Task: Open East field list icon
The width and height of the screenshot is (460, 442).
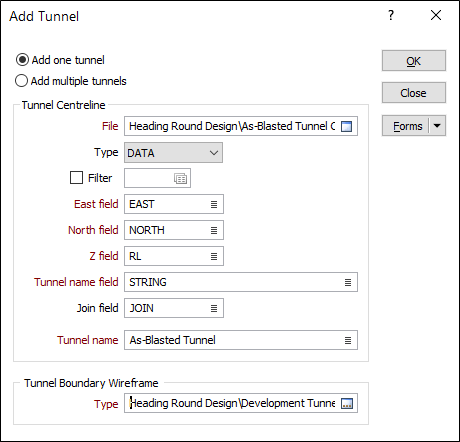Action: [x=214, y=204]
